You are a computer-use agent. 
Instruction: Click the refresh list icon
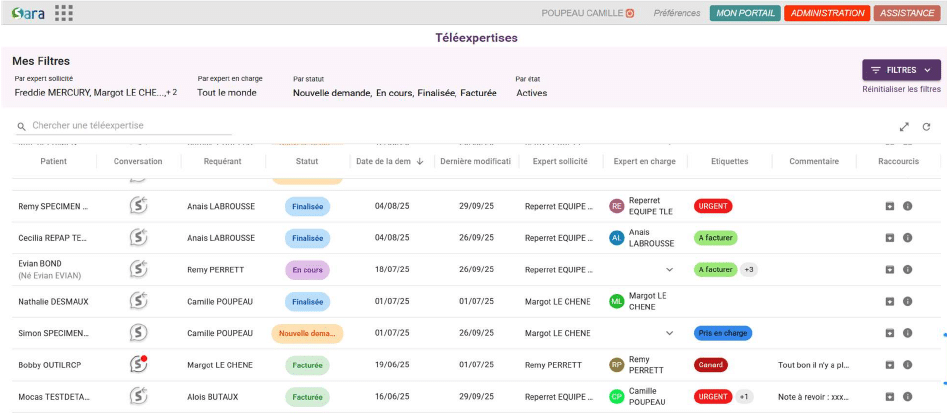pyautogui.click(x=926, y=127)
